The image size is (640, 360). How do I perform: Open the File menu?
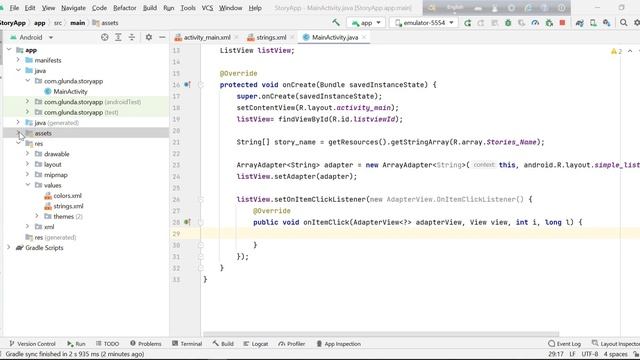point(14,8)
